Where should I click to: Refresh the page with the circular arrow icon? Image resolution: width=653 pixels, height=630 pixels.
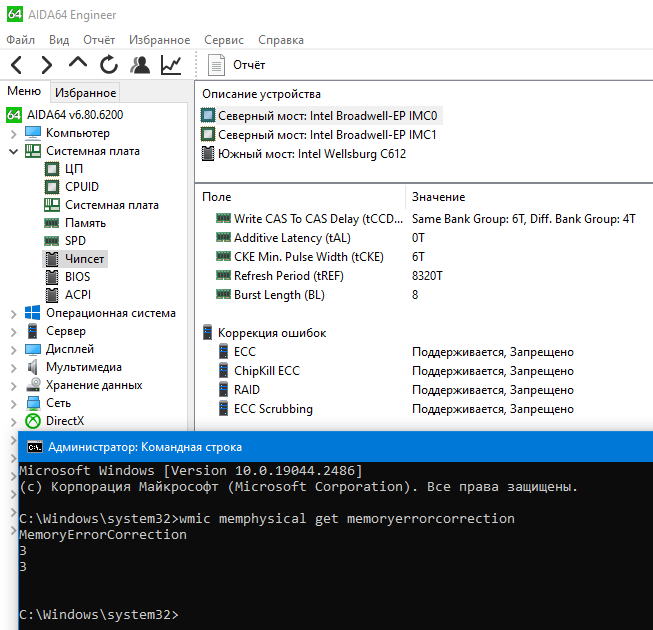click(109, 65)
